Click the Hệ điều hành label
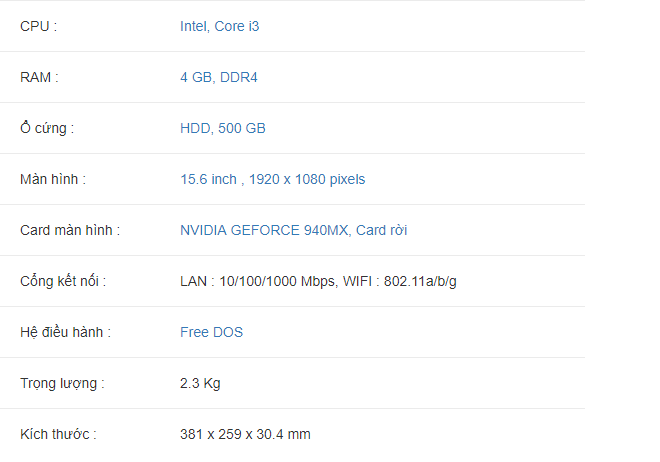This screenshot has width=660, height=462. [65, 332]
